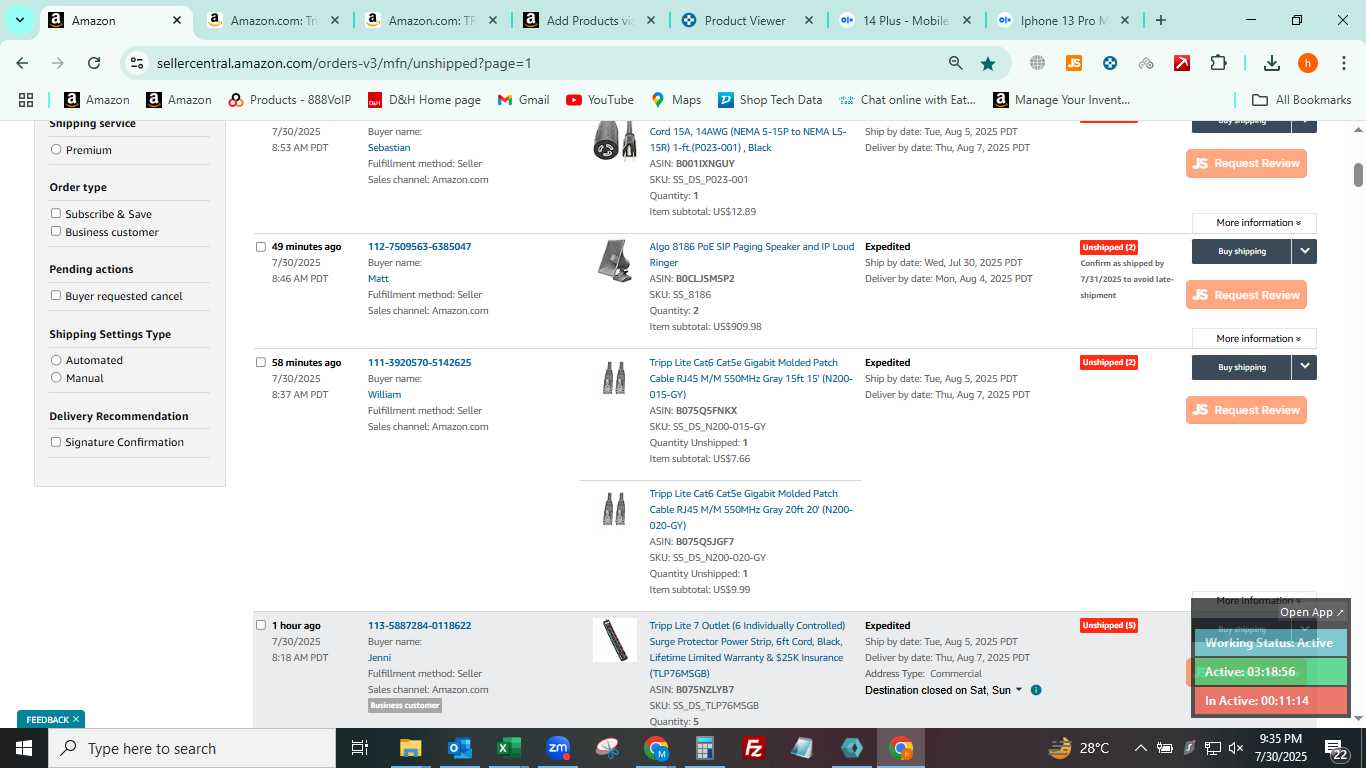Expand Buy shipping dropdown for William's order
This screenshot has width=1366, height=768.
point(1304,367)
